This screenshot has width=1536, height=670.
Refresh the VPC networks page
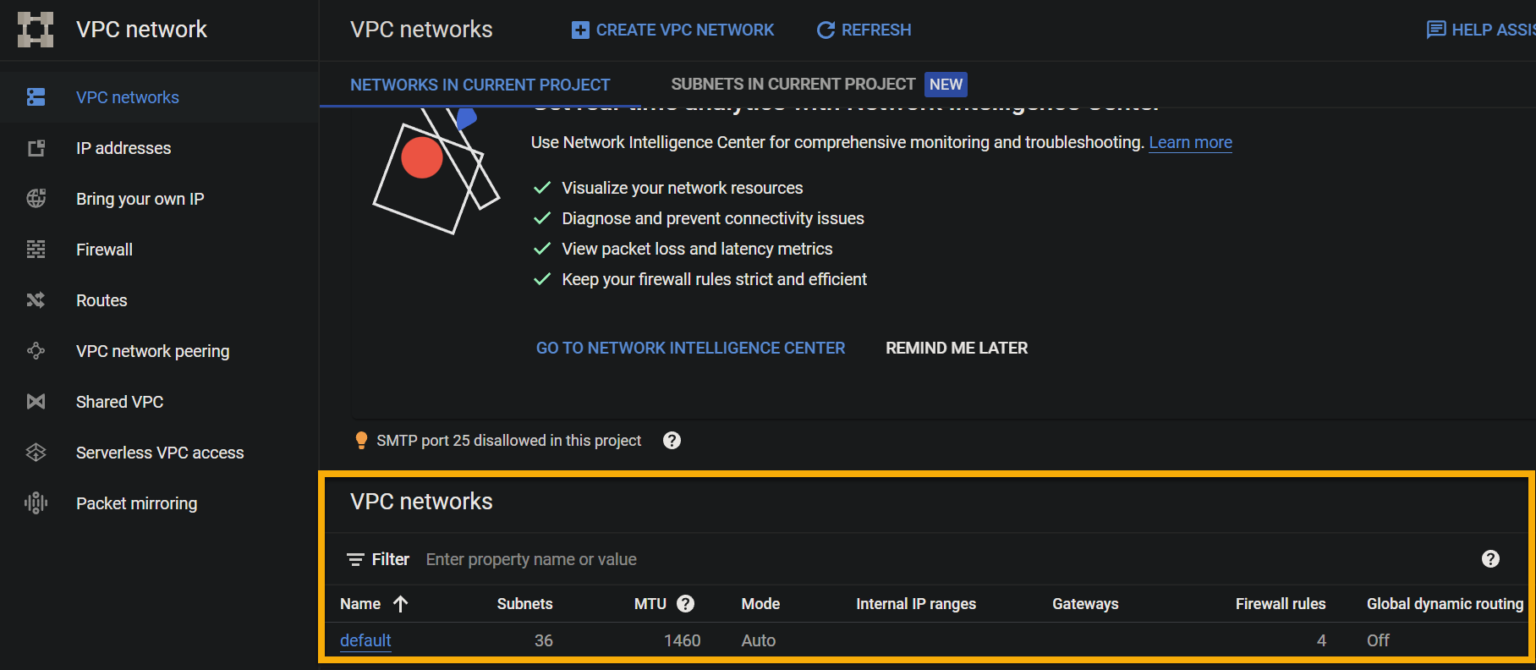click(864, 29)
